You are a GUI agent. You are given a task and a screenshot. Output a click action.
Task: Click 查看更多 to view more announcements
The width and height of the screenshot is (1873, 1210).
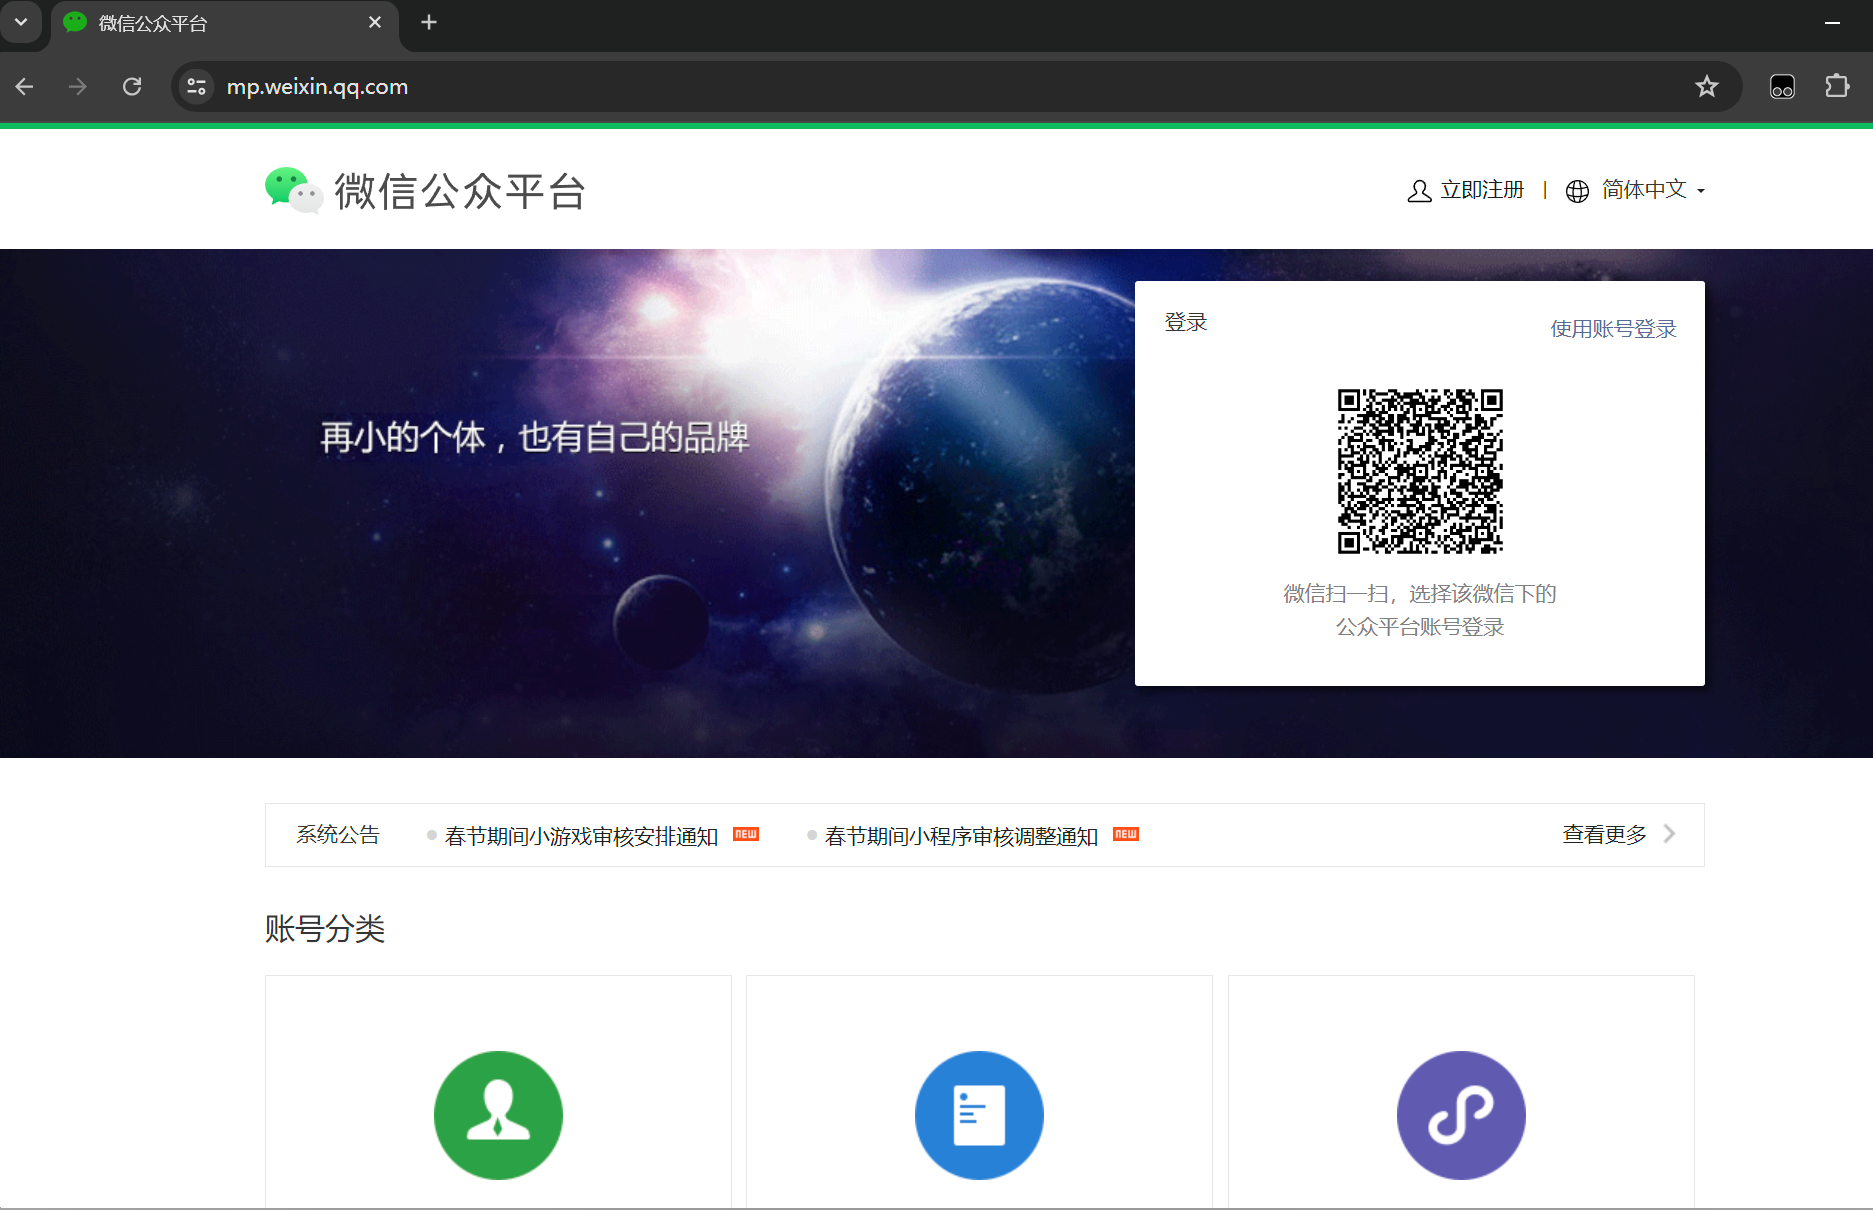click(1604, 835)
